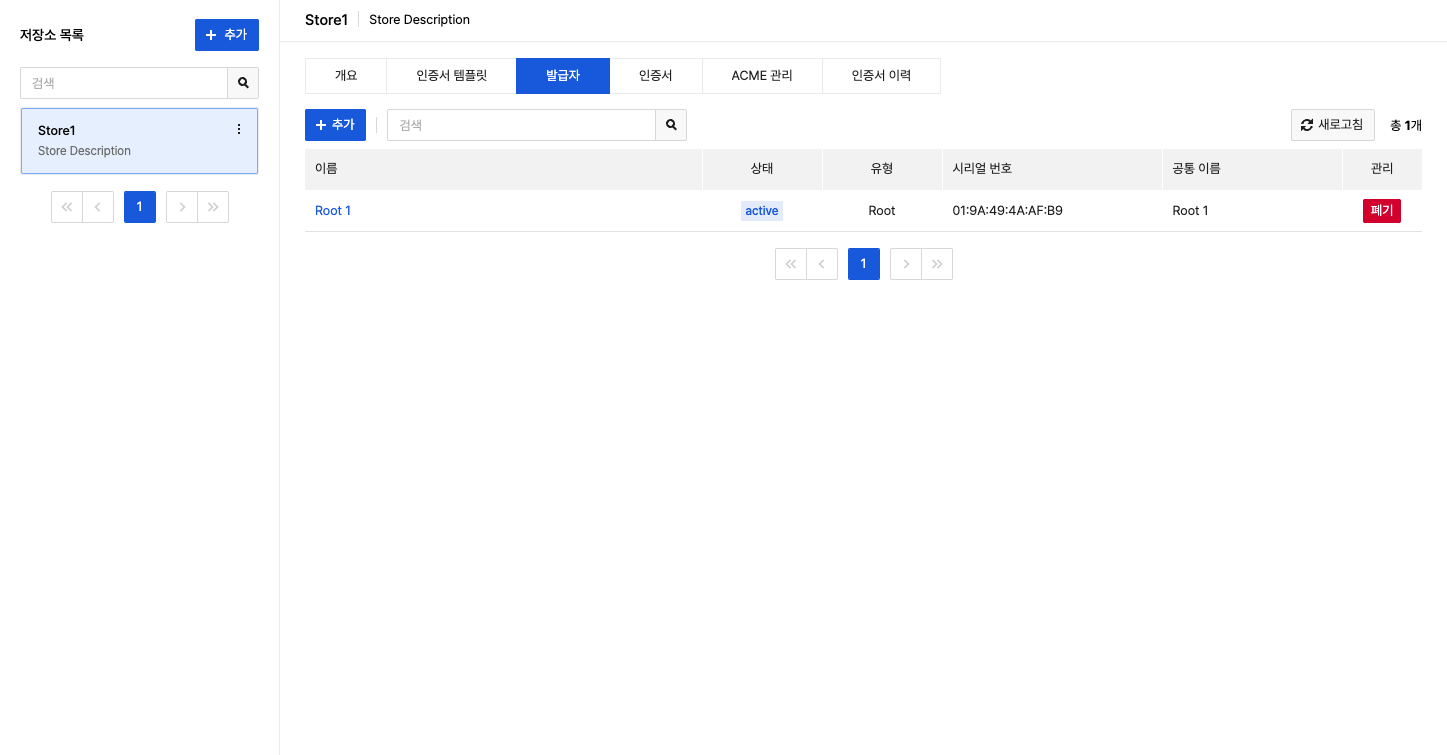Click the plus icon on the issuer 추가 button

[x=320, y=124]
